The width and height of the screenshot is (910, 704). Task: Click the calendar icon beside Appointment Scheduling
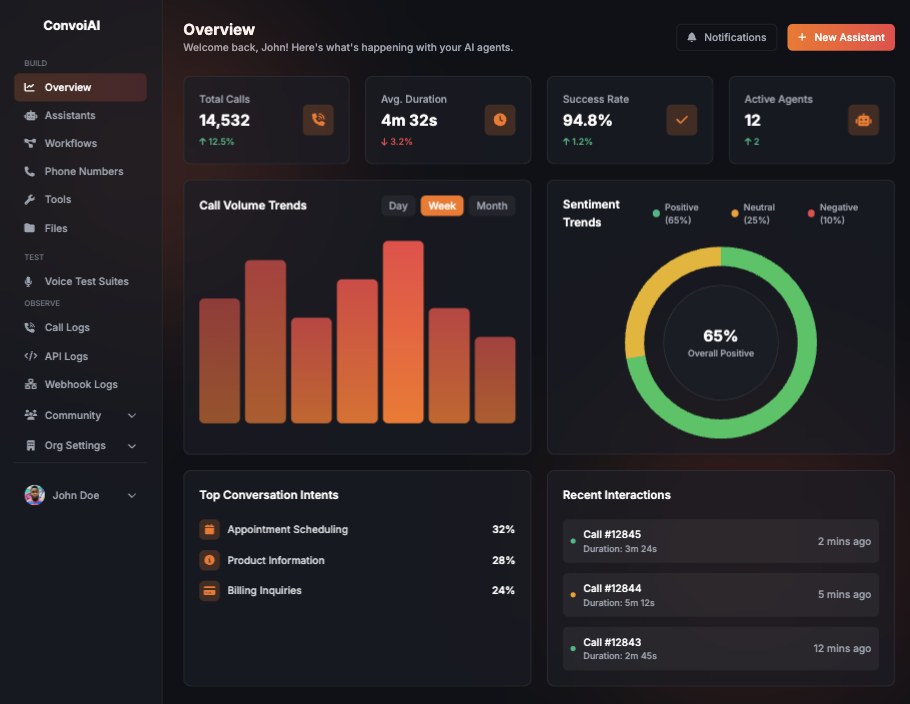[209, 530]
